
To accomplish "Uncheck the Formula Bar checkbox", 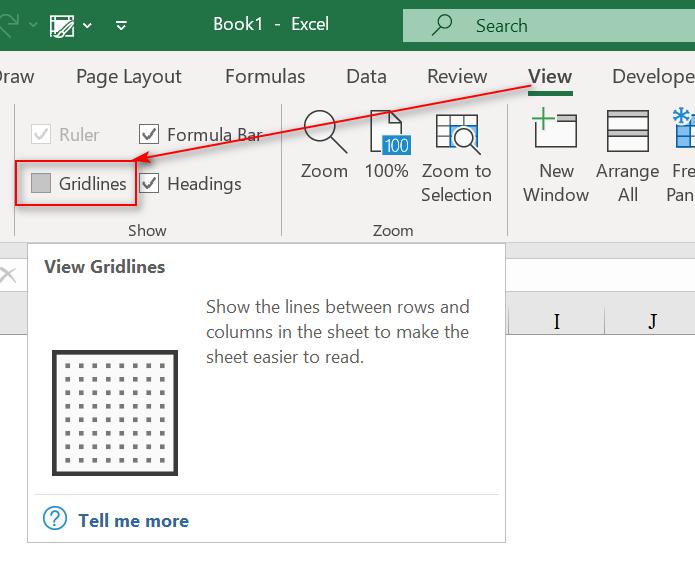I will (x=149, y=134).
